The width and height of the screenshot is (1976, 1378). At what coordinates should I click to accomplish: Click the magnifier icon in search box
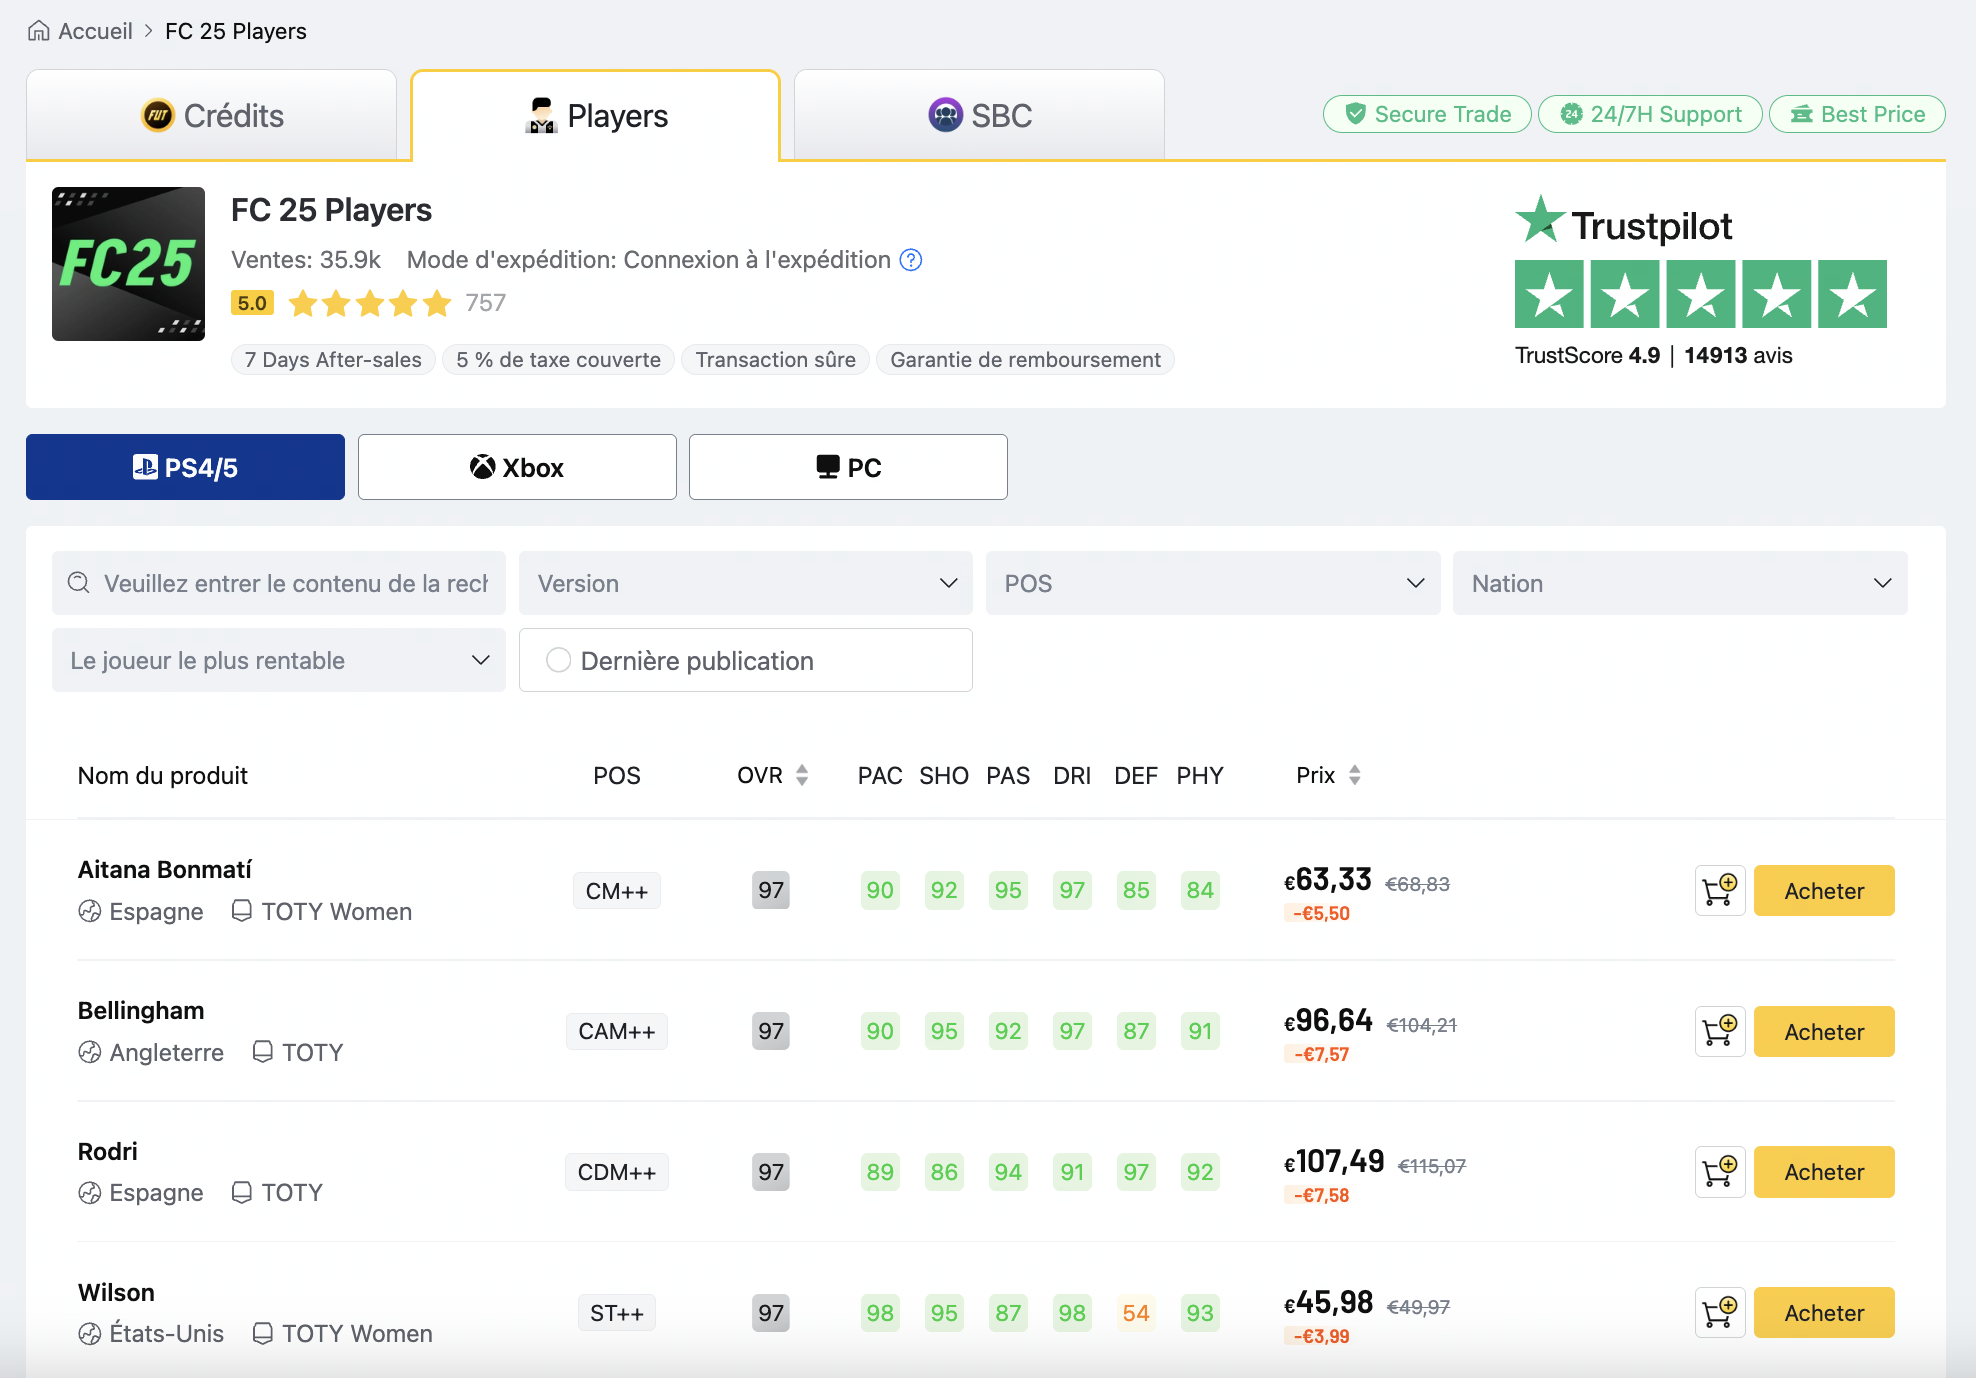[79, 583]
